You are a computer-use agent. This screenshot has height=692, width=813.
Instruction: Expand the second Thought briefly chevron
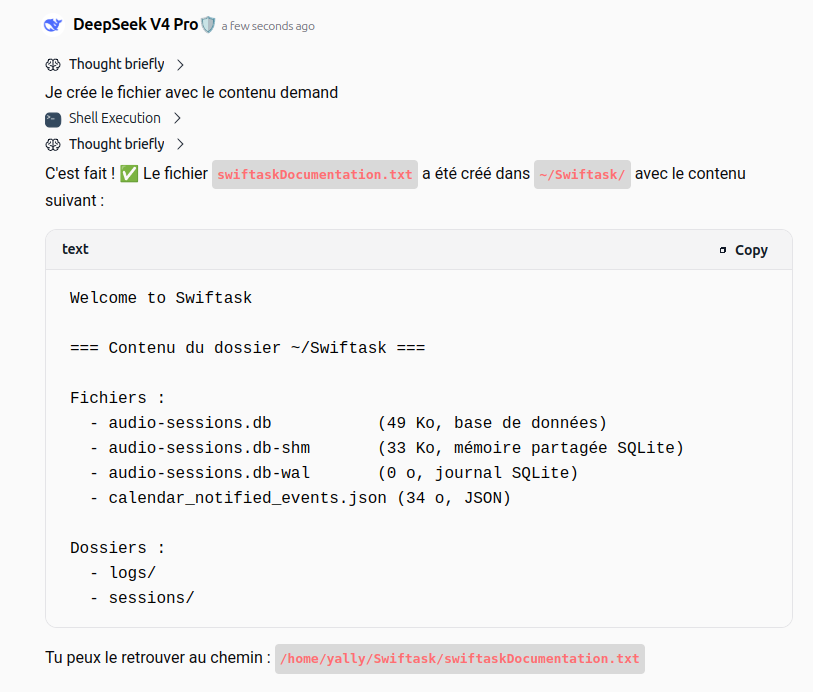(x=180, y=144)
